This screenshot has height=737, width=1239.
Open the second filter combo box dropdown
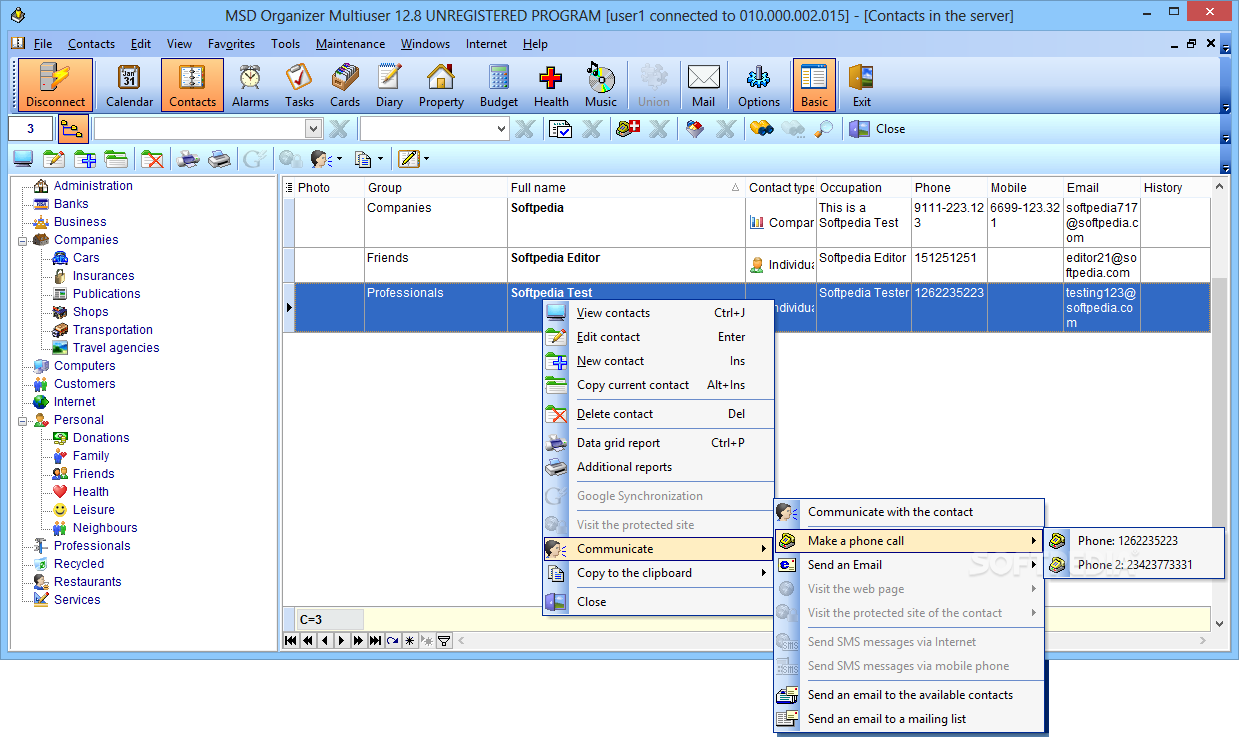coord(502,129)
